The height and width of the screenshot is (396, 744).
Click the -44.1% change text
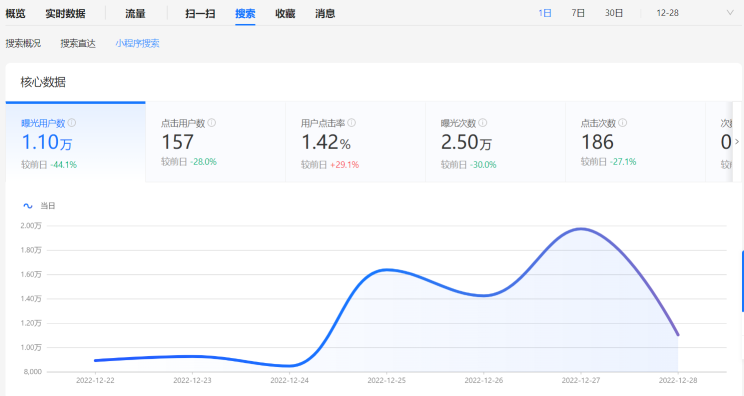64,165
